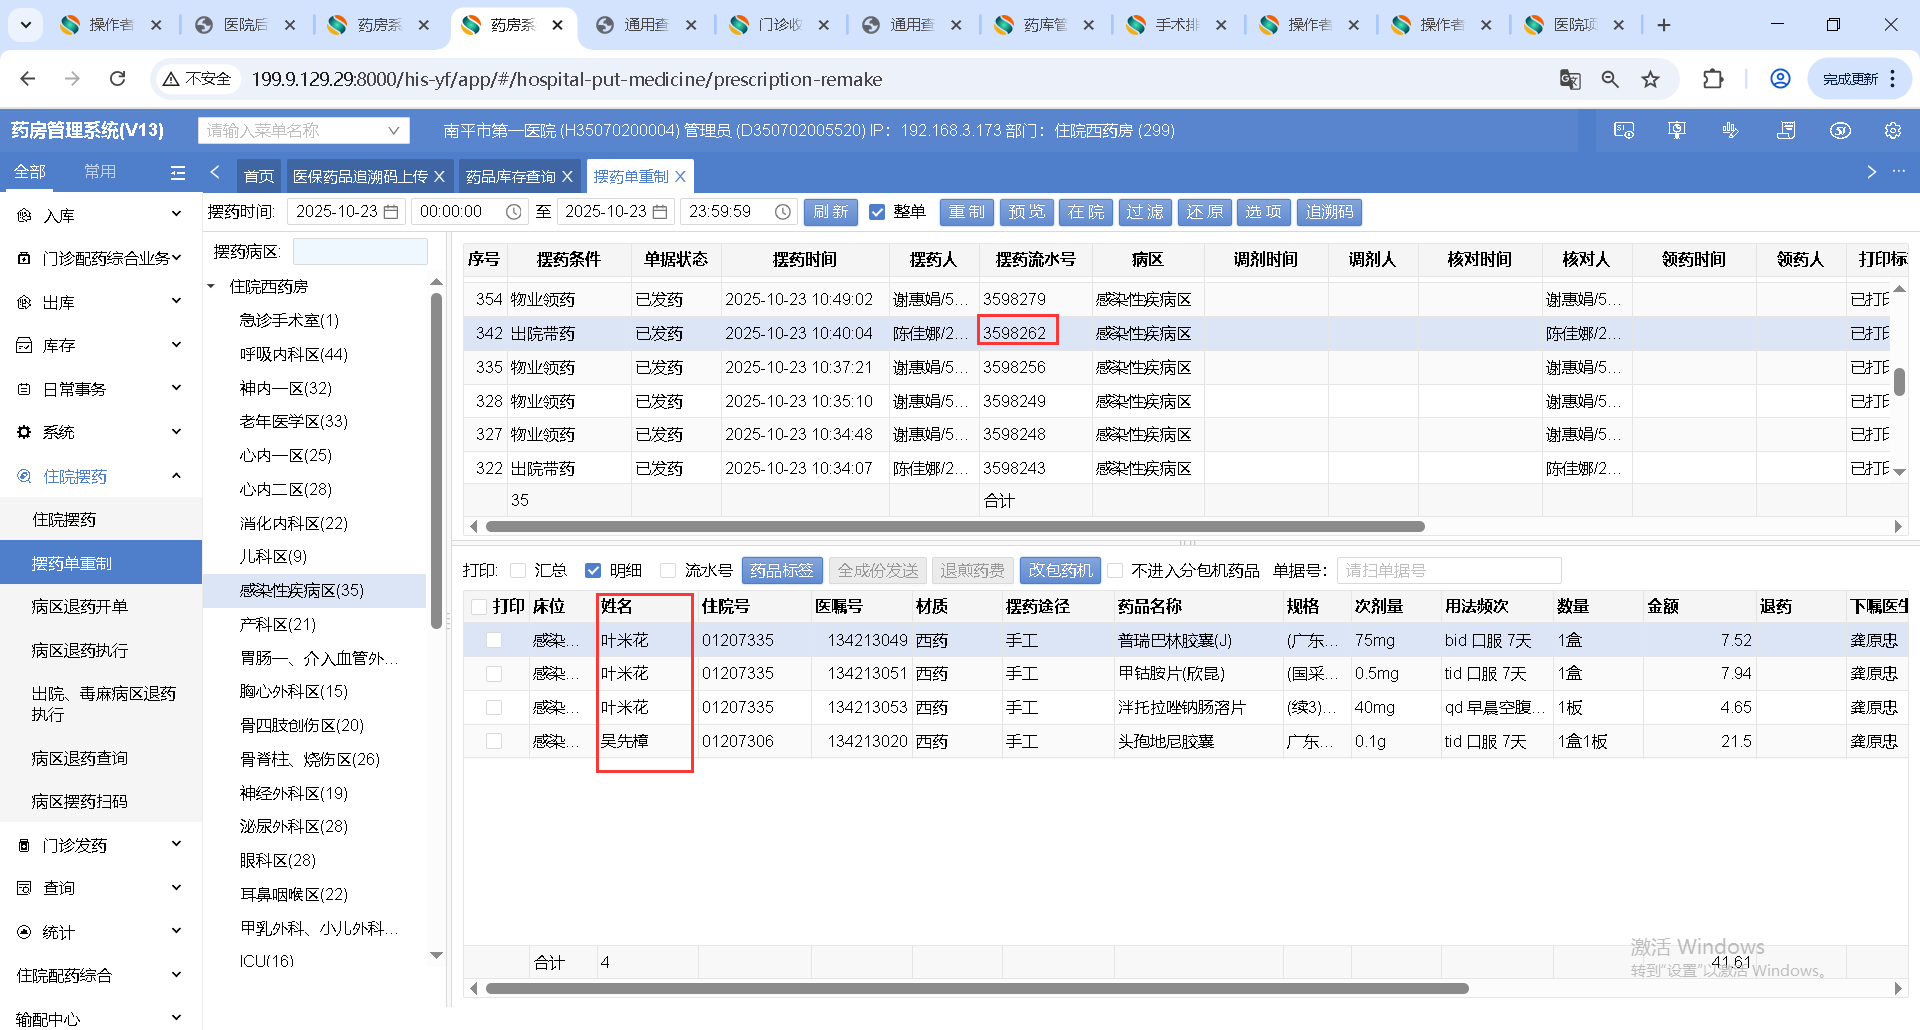Open the start date calendar icon

[391, 212]
